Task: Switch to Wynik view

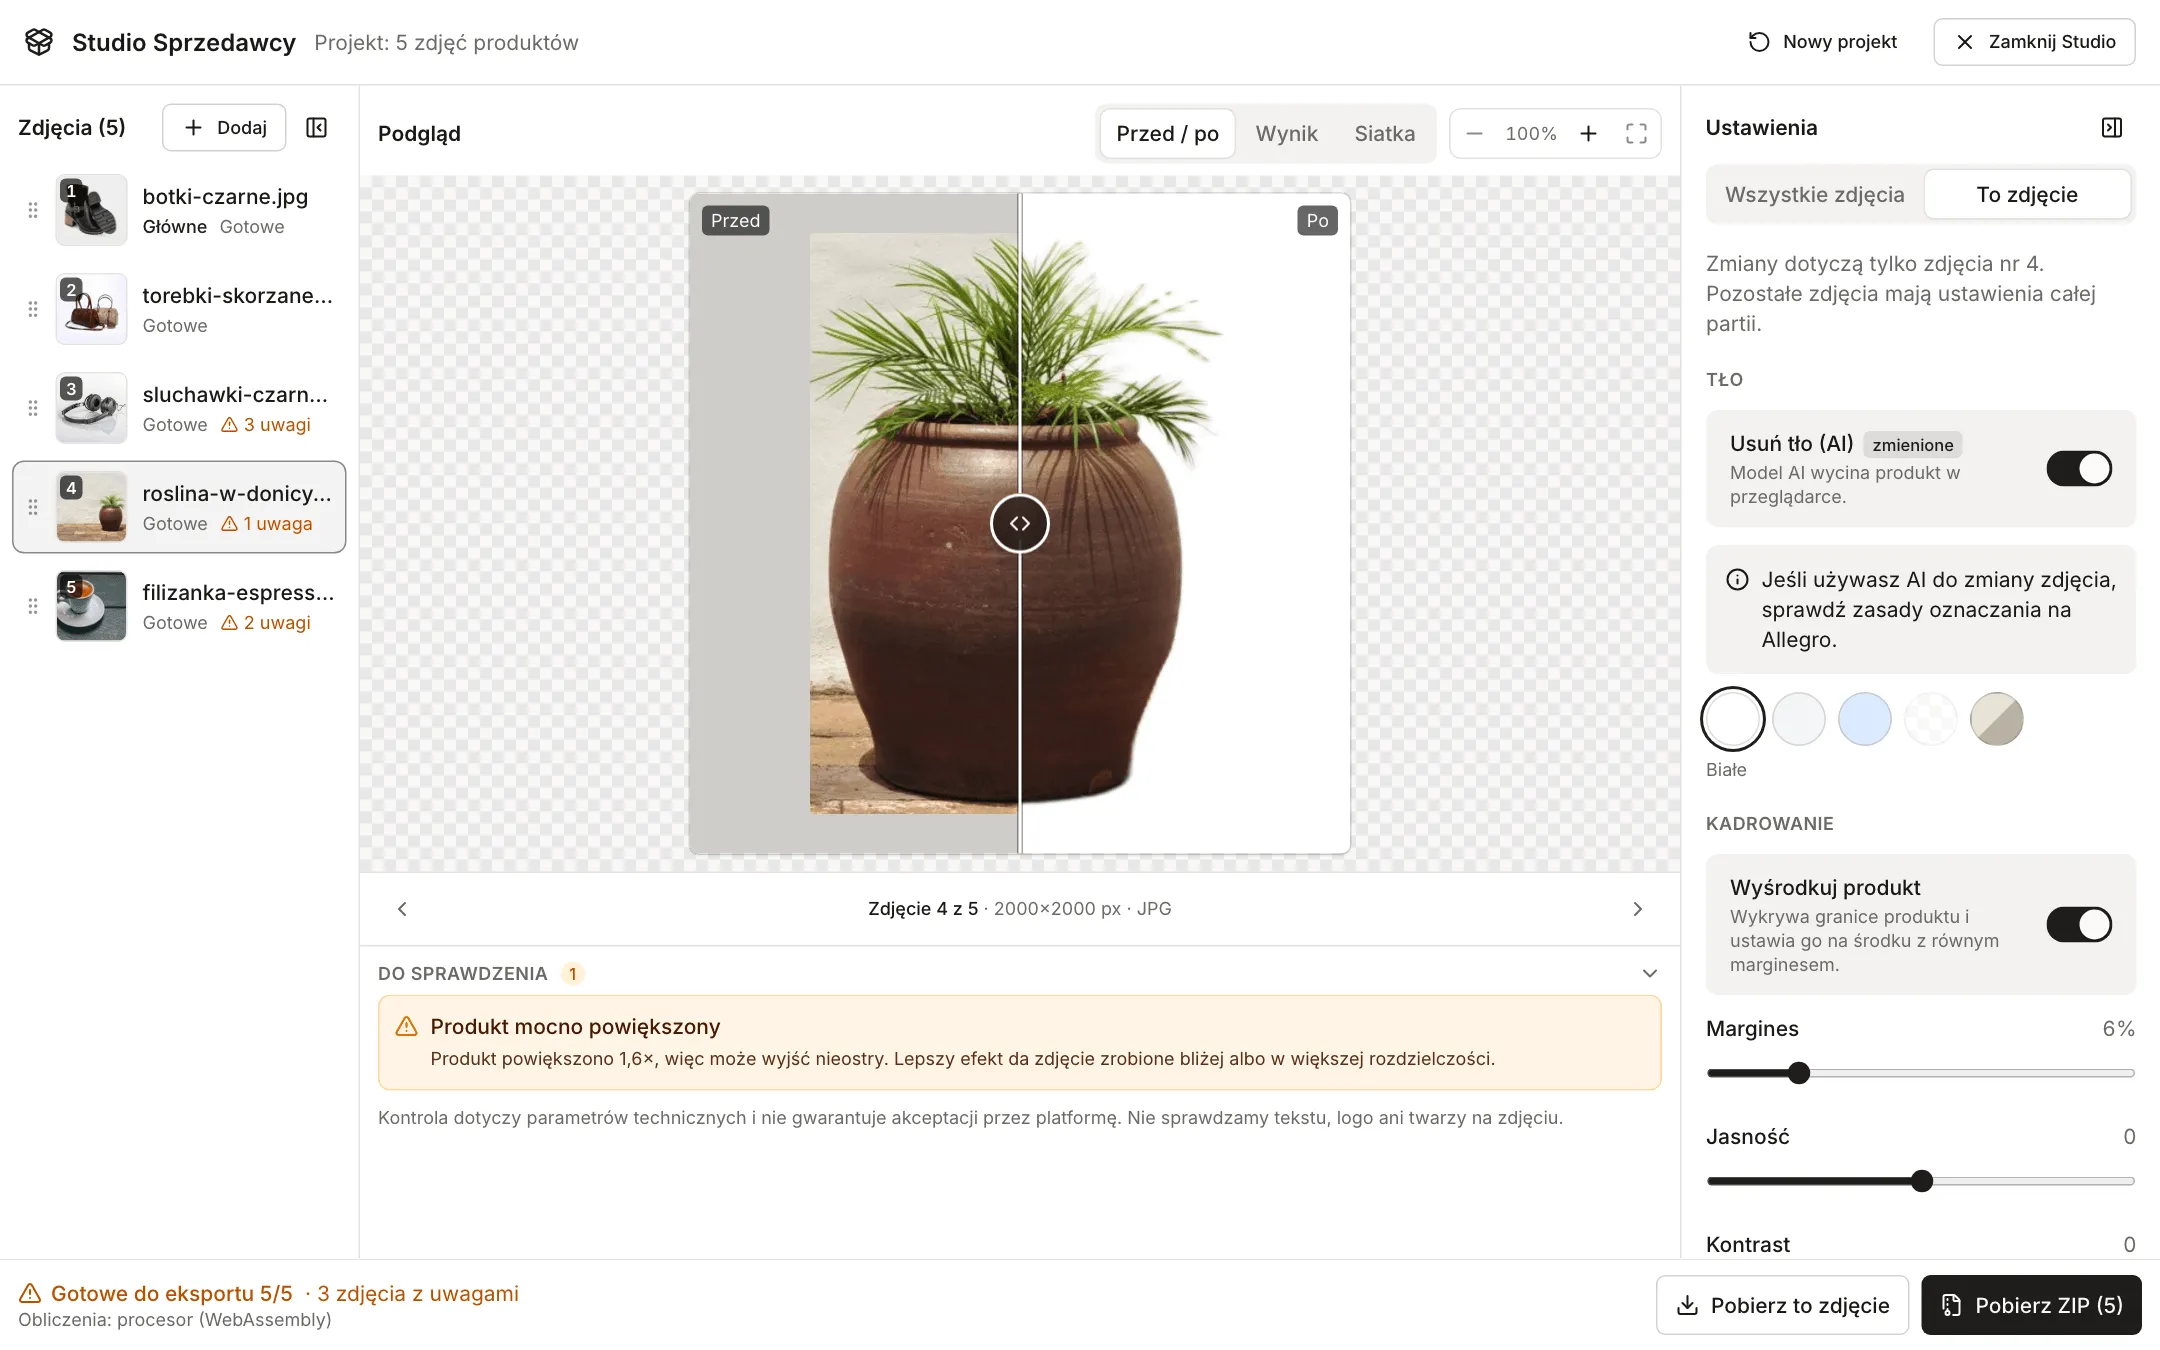Action: pyautogui.click(x=1286, y=134)
